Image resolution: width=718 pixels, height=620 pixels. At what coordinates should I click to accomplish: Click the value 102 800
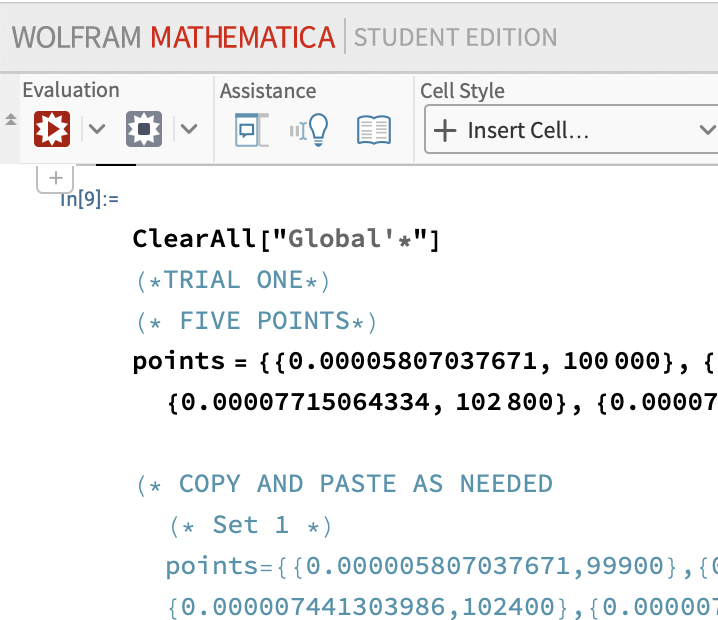pyautogui.click(x=504, y=402)
